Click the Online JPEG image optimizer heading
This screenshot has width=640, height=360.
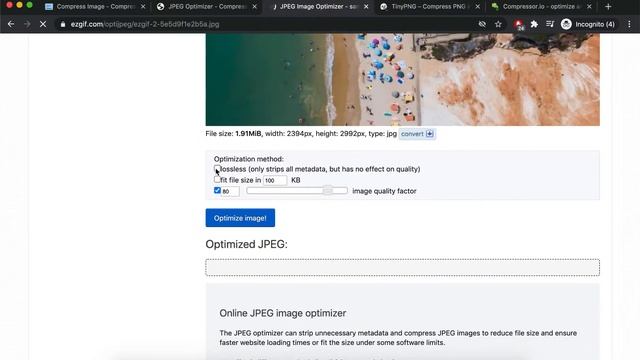[282, 313]
